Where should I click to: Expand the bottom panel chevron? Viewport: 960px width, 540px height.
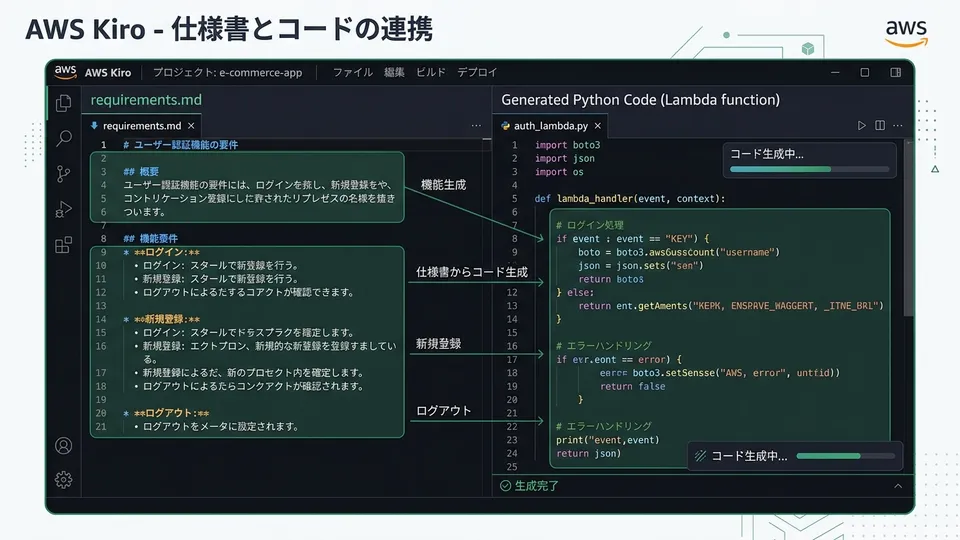pyautogui.click(x=898, y=486)
